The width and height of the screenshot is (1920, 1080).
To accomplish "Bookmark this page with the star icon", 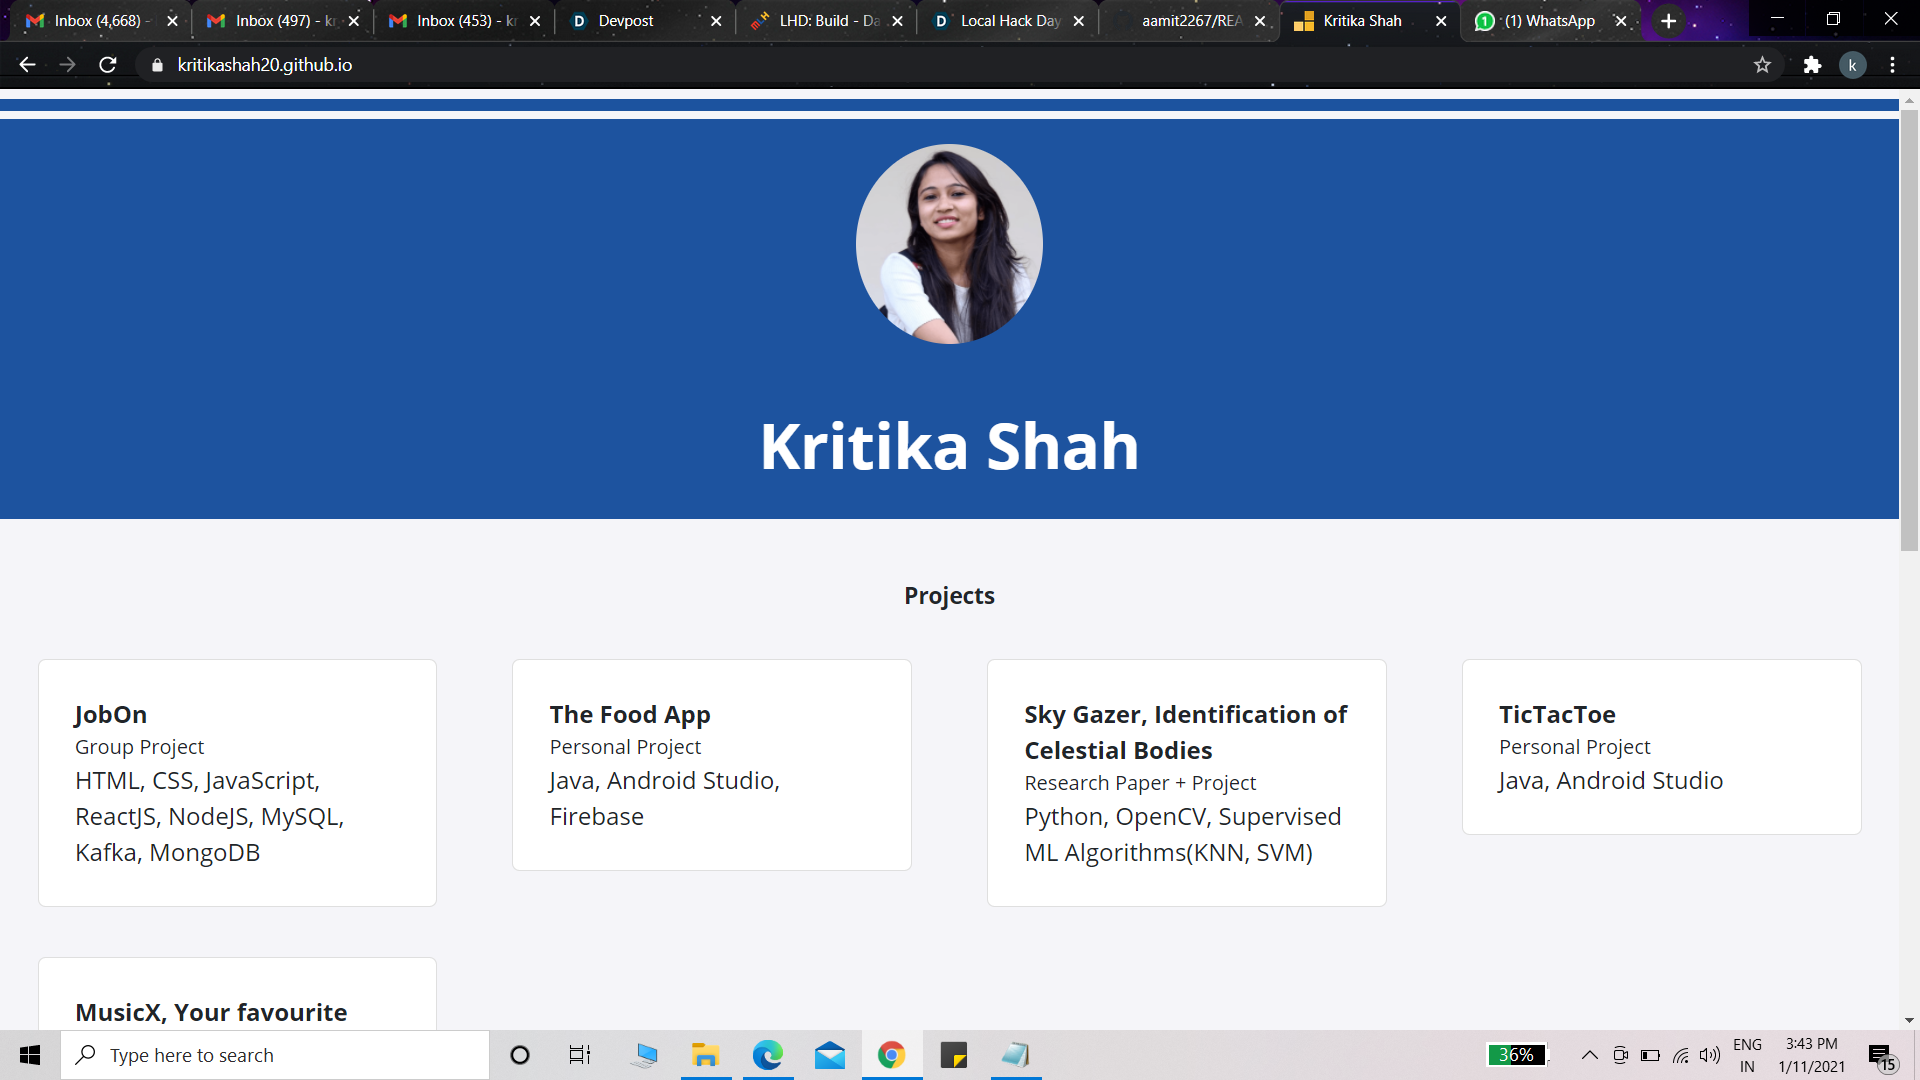I will click(x=1762, y=65).
